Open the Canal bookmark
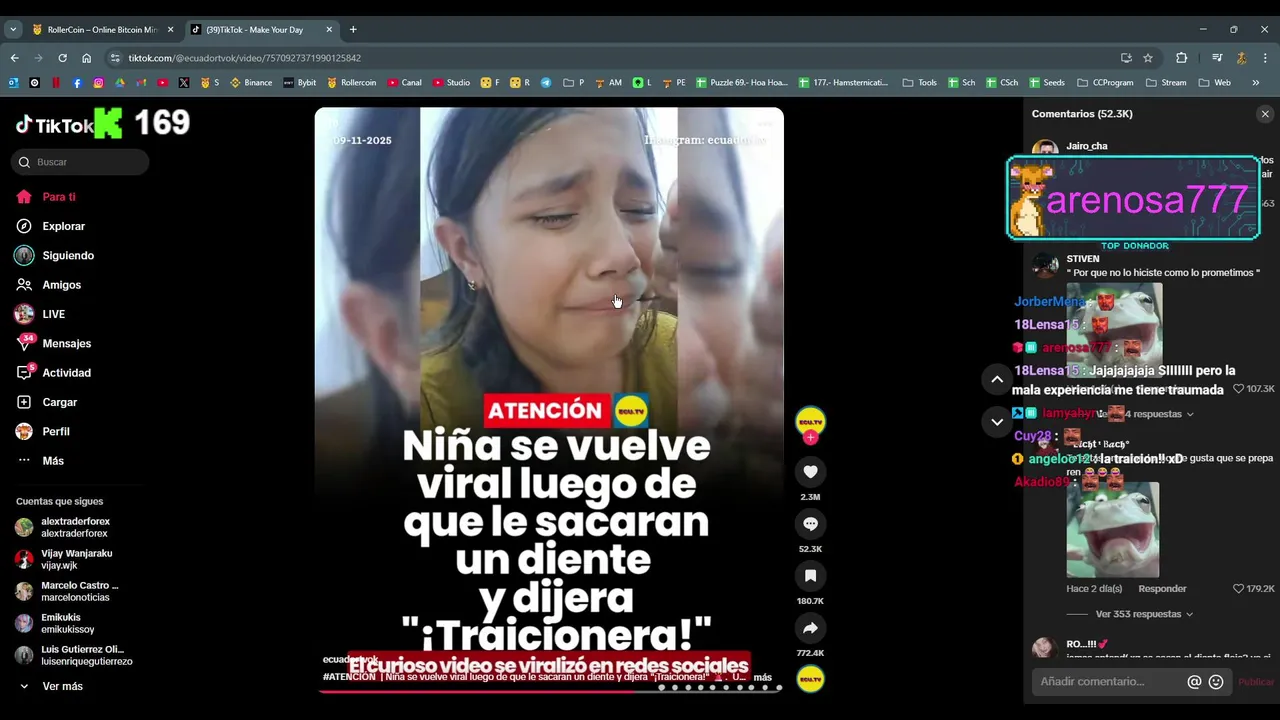 point(404,83)
